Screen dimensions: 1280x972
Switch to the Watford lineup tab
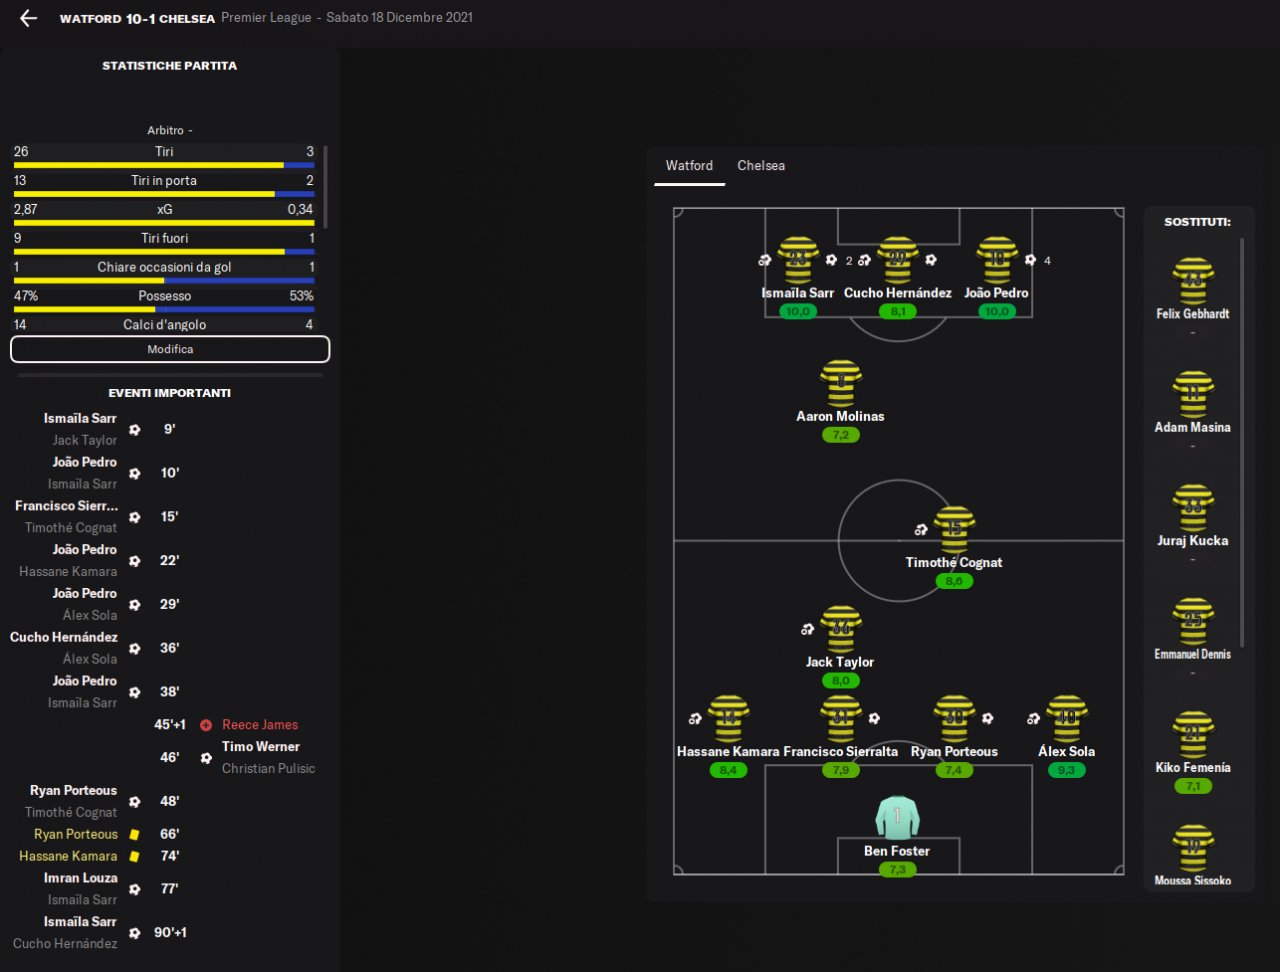690,166
